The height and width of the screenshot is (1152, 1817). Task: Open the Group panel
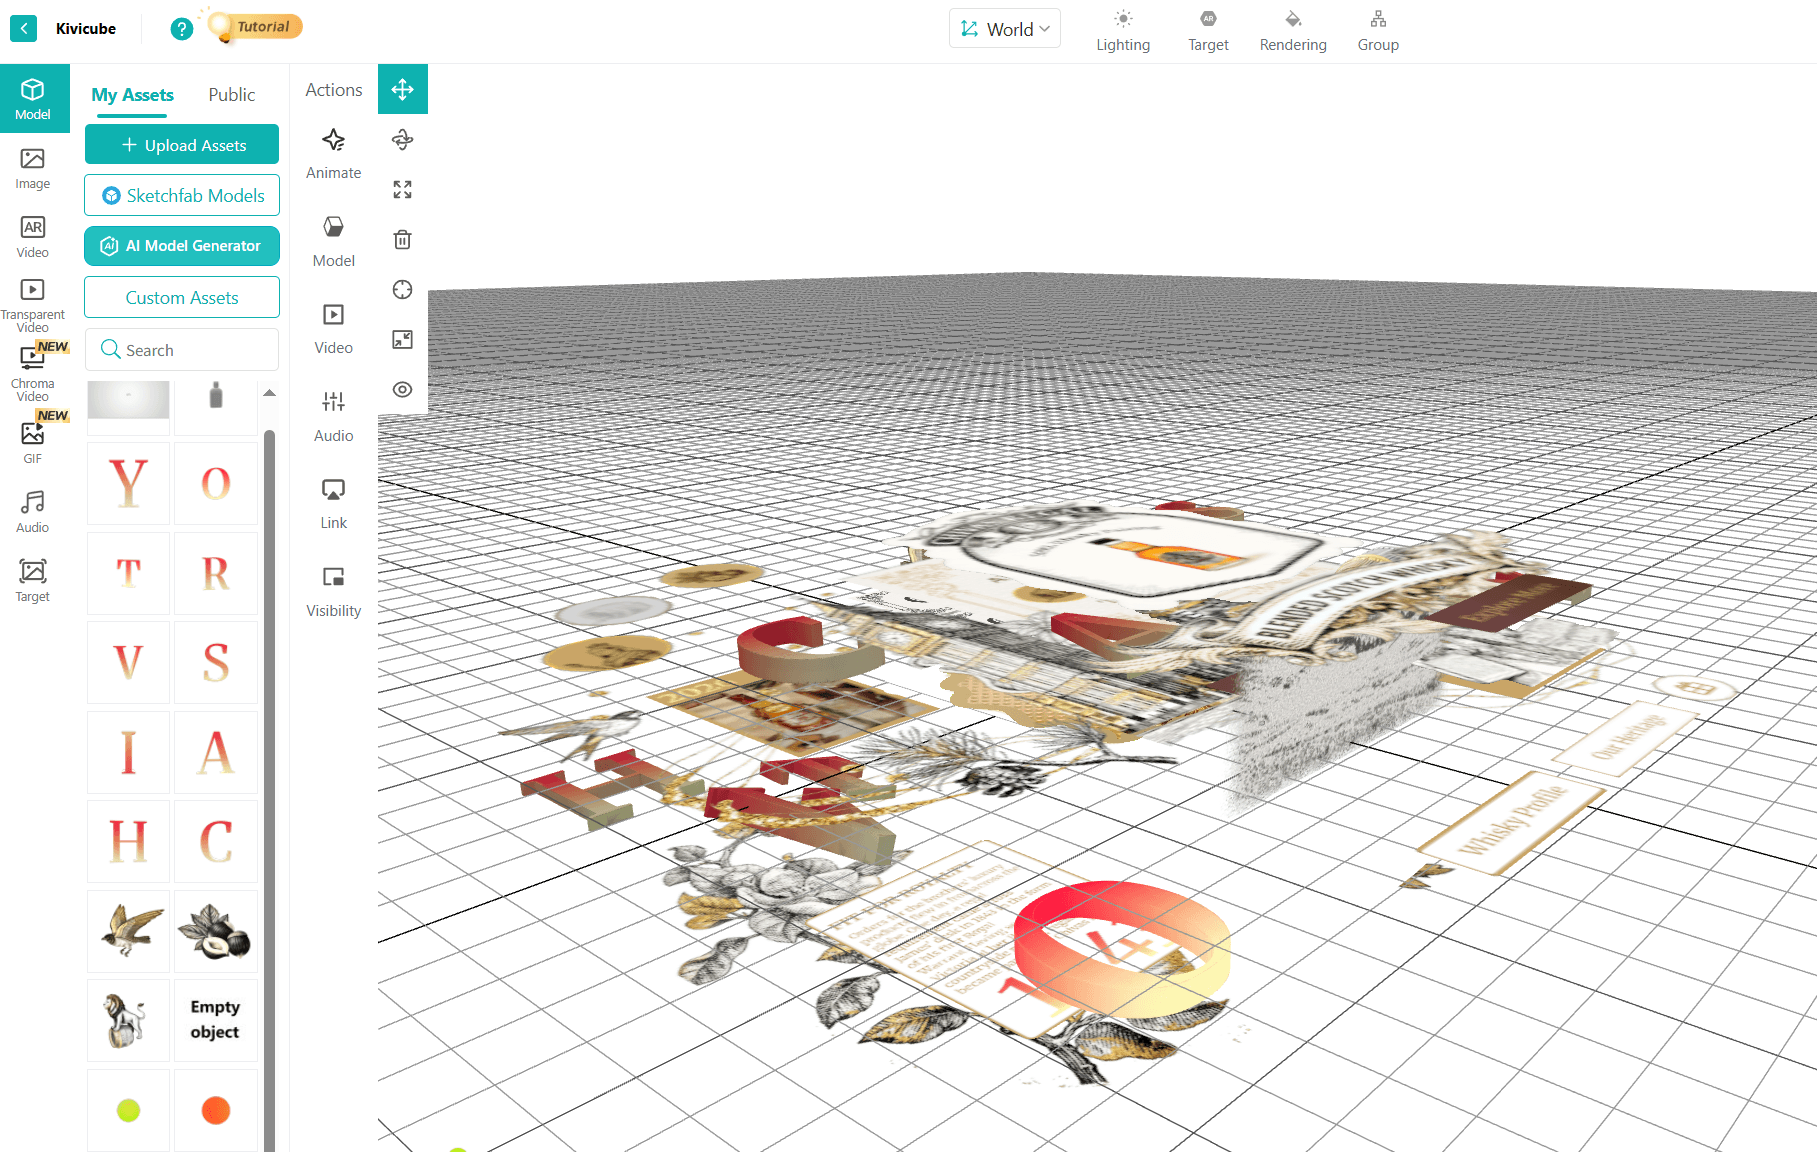(x=1378, y=31)
